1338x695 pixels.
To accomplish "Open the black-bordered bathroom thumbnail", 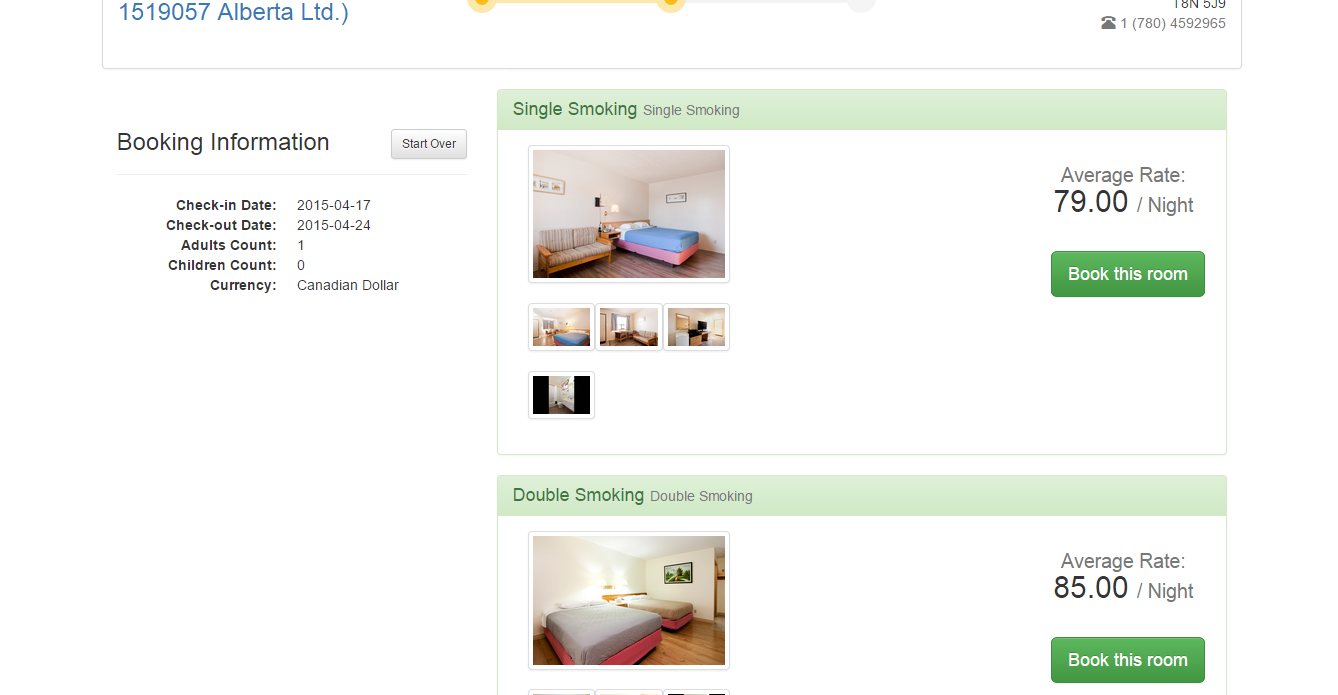I will (x=561, y=395).
